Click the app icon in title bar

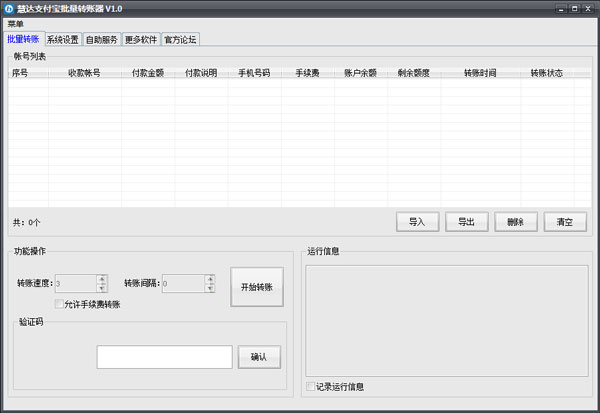click(x=10, y=8)
